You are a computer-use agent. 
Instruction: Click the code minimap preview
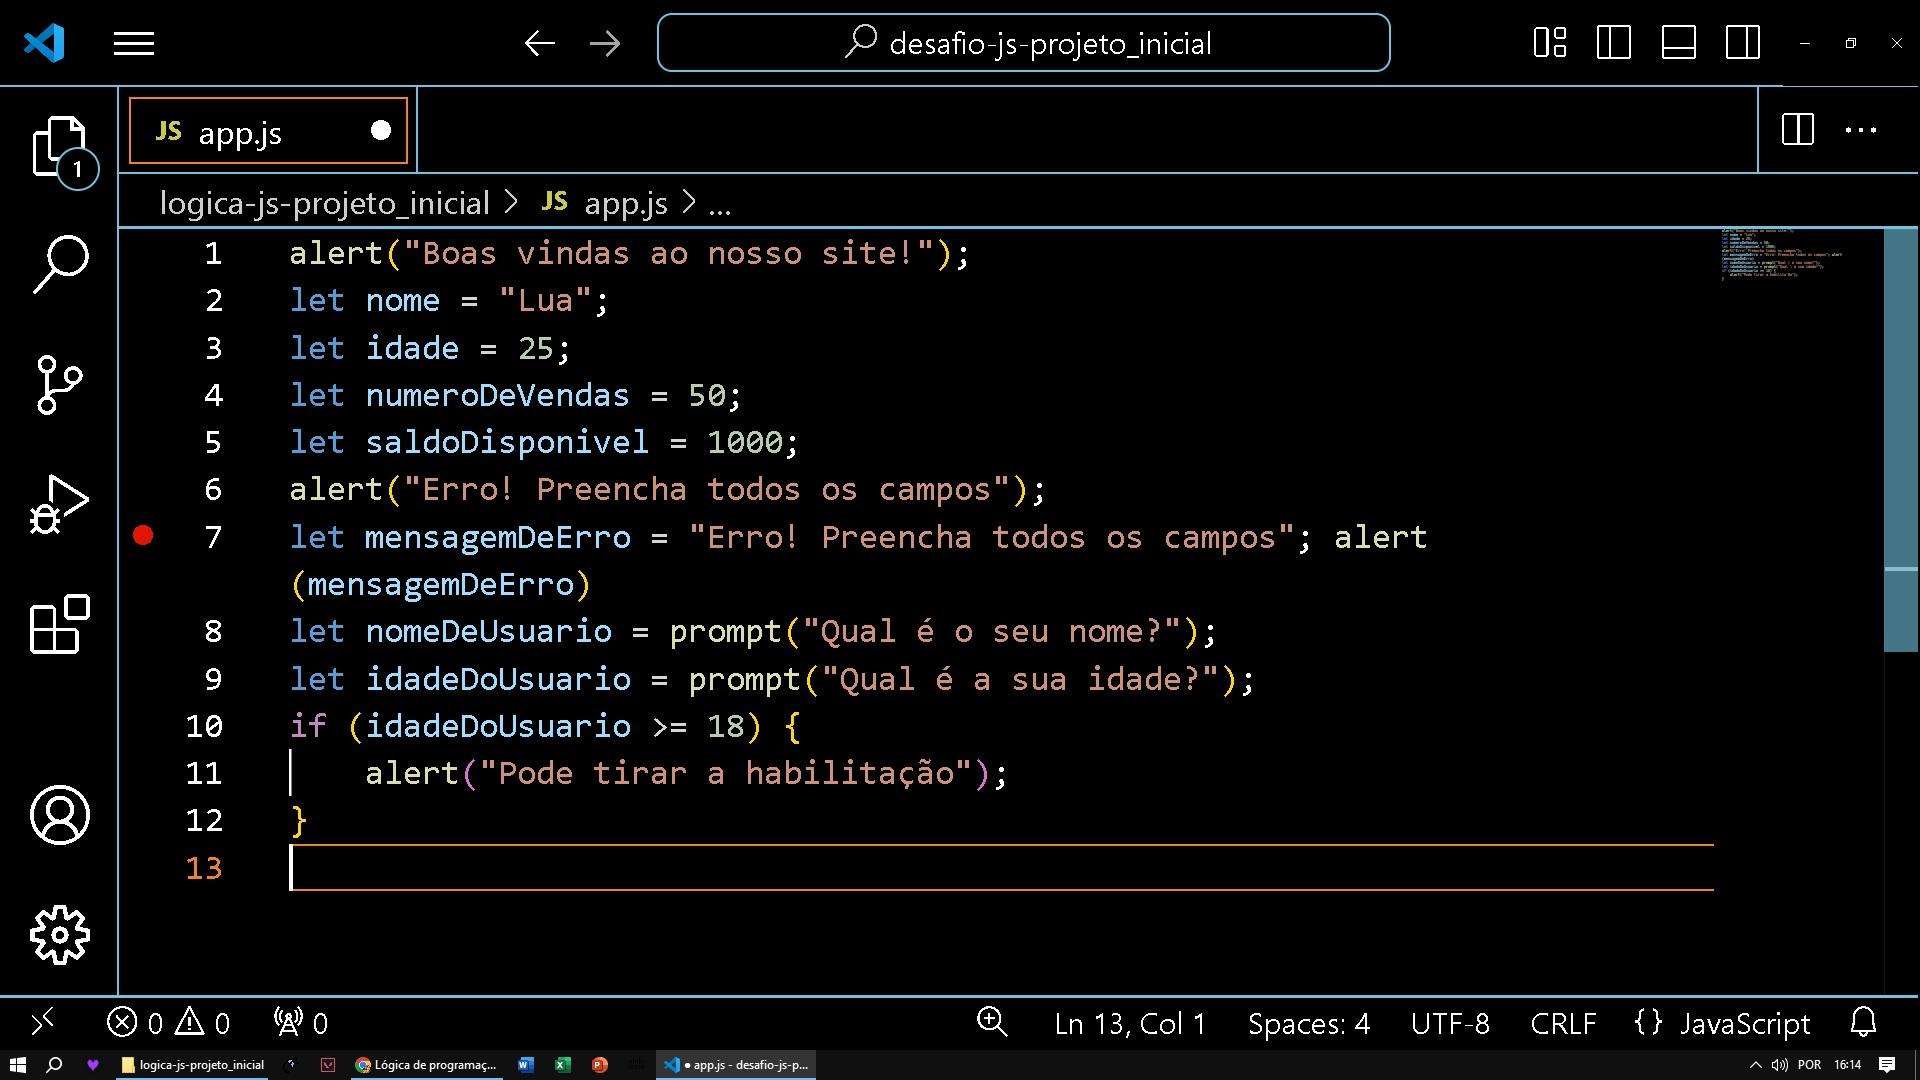[x=1782, y=253]
